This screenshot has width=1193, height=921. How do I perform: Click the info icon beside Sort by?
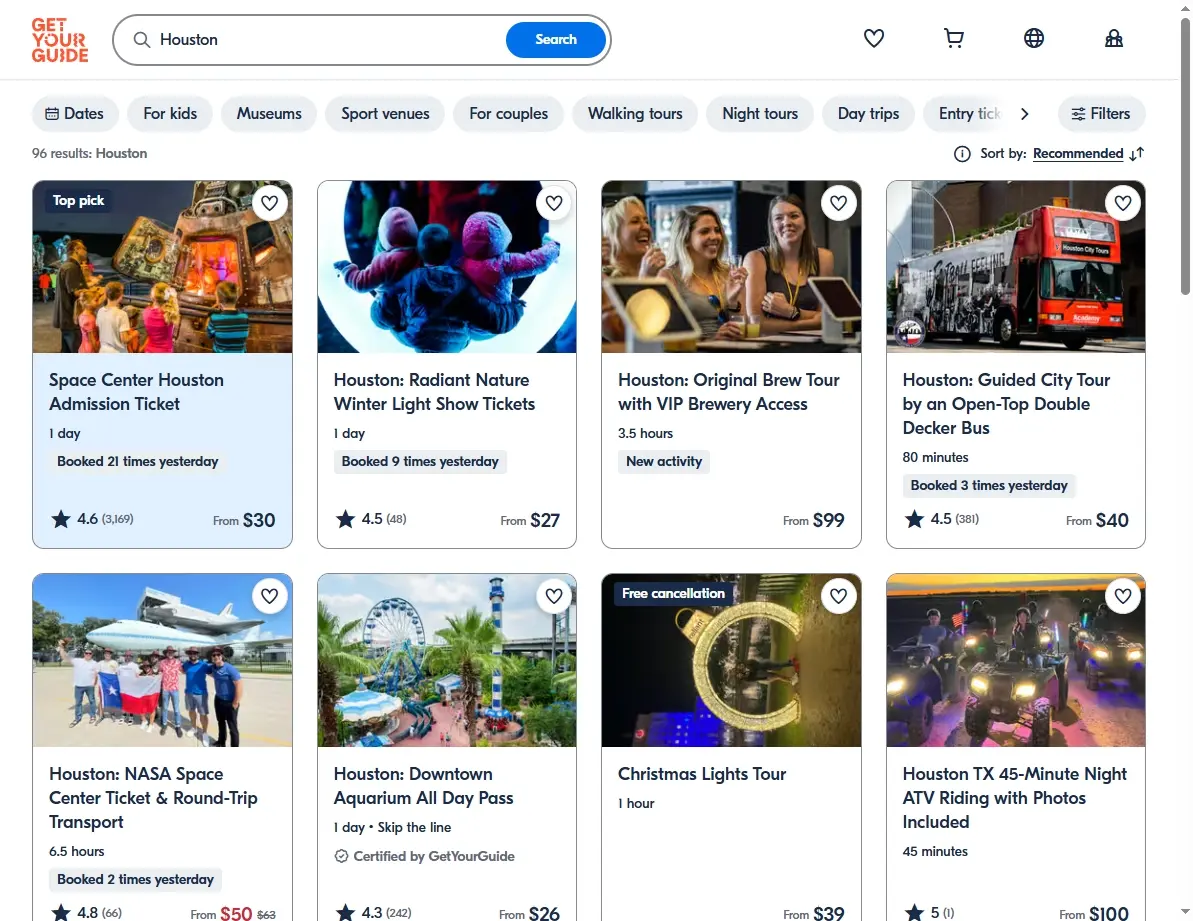962,154
